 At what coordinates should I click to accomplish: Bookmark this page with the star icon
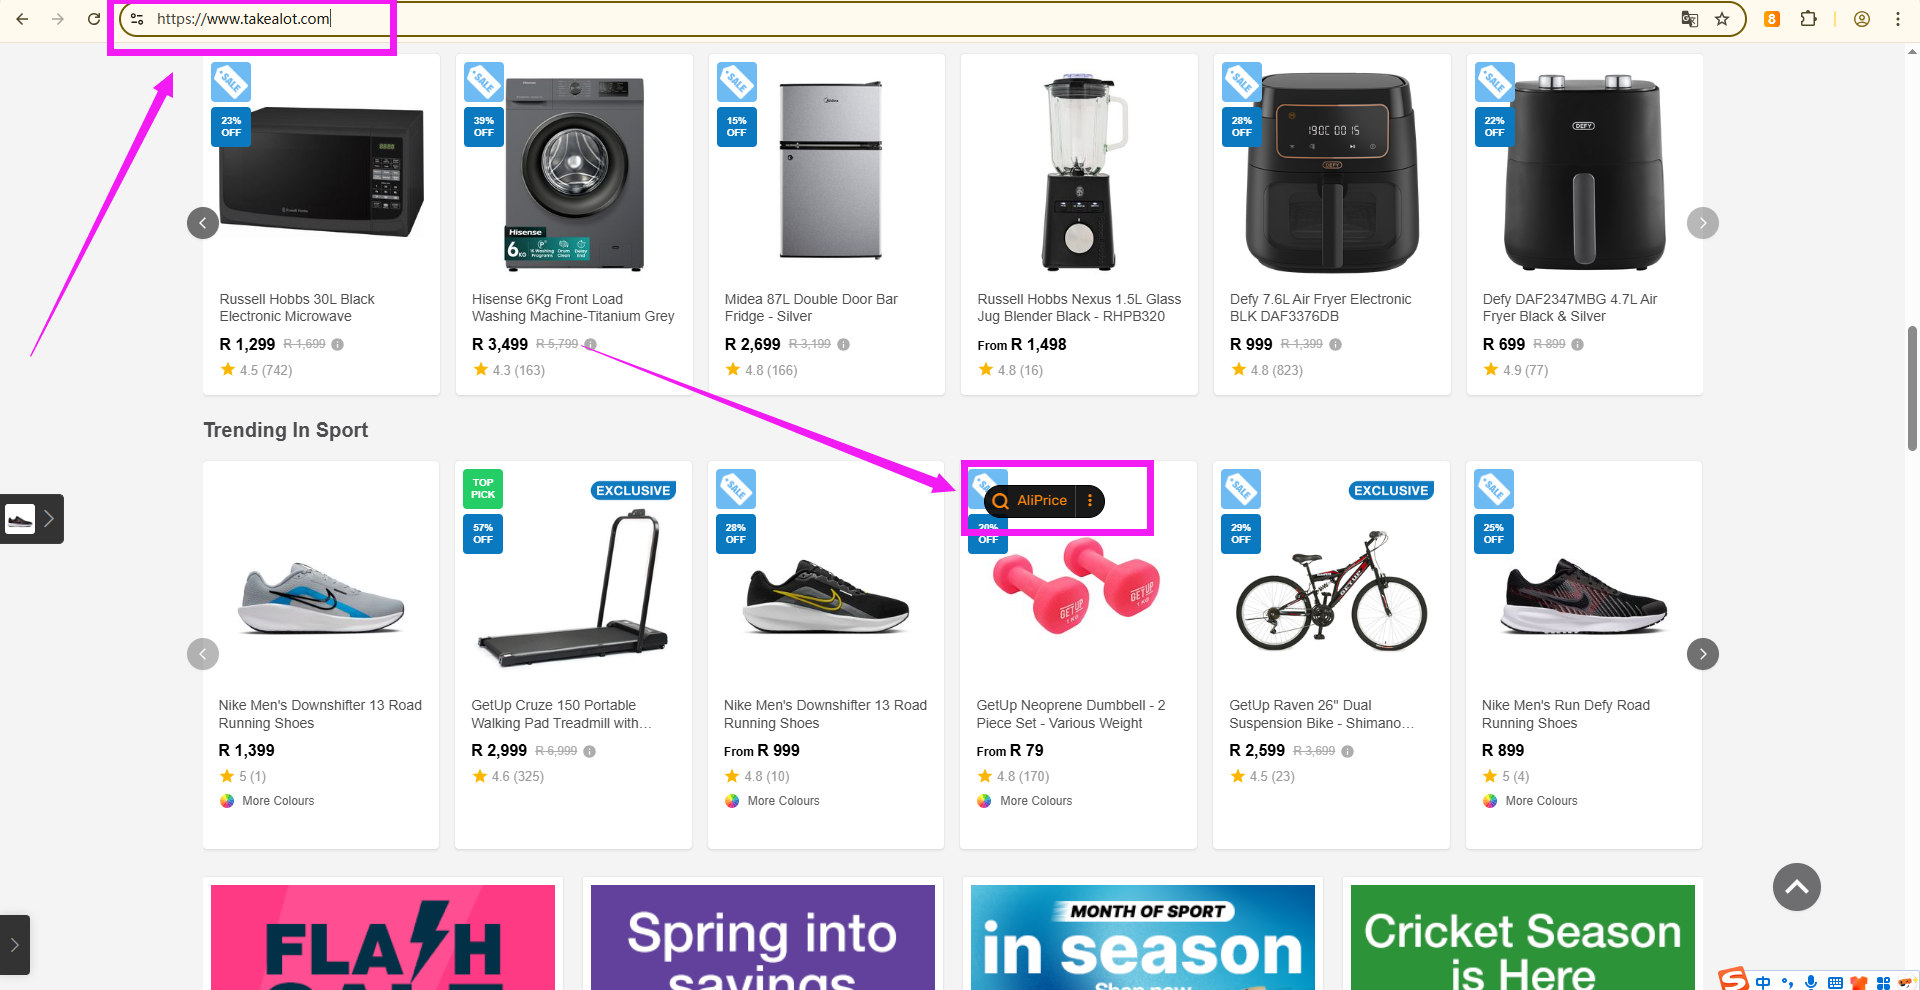click(x=1722, y=19)
